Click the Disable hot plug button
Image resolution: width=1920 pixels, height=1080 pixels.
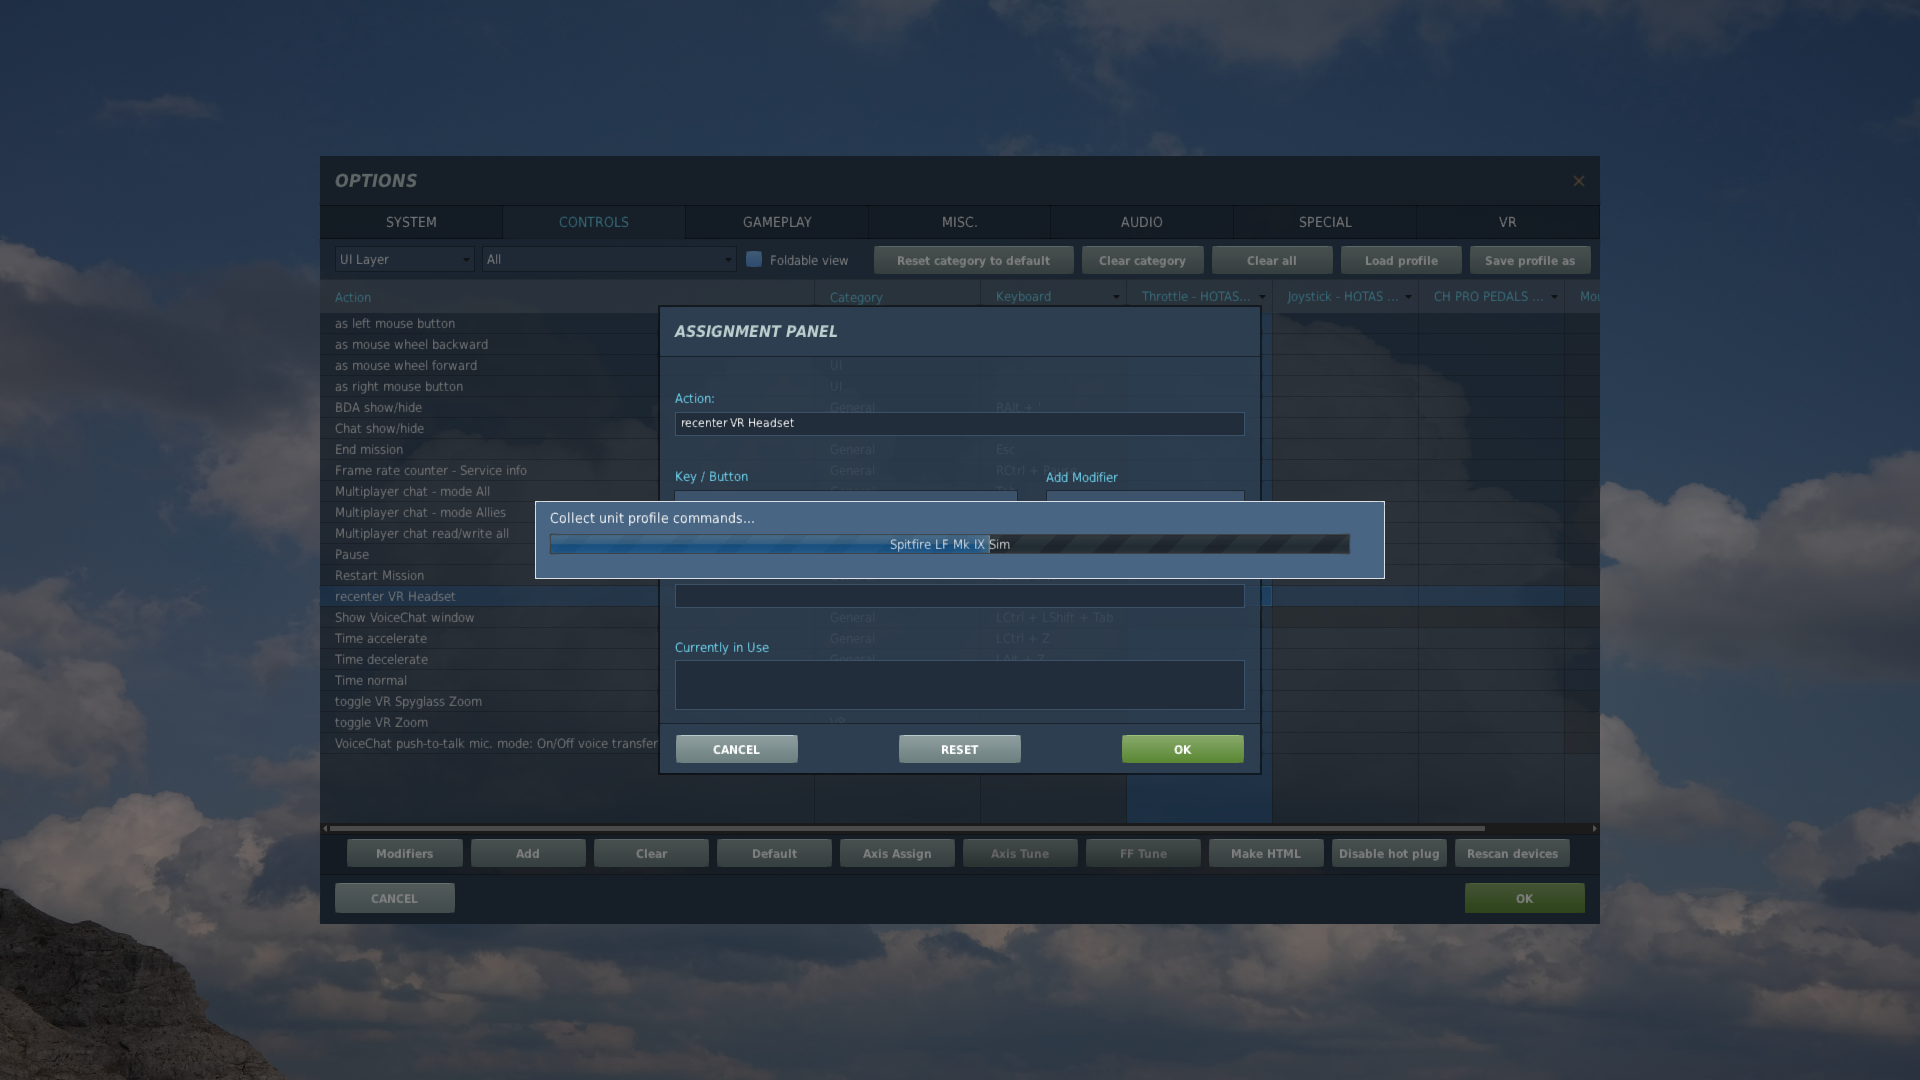1389,853
